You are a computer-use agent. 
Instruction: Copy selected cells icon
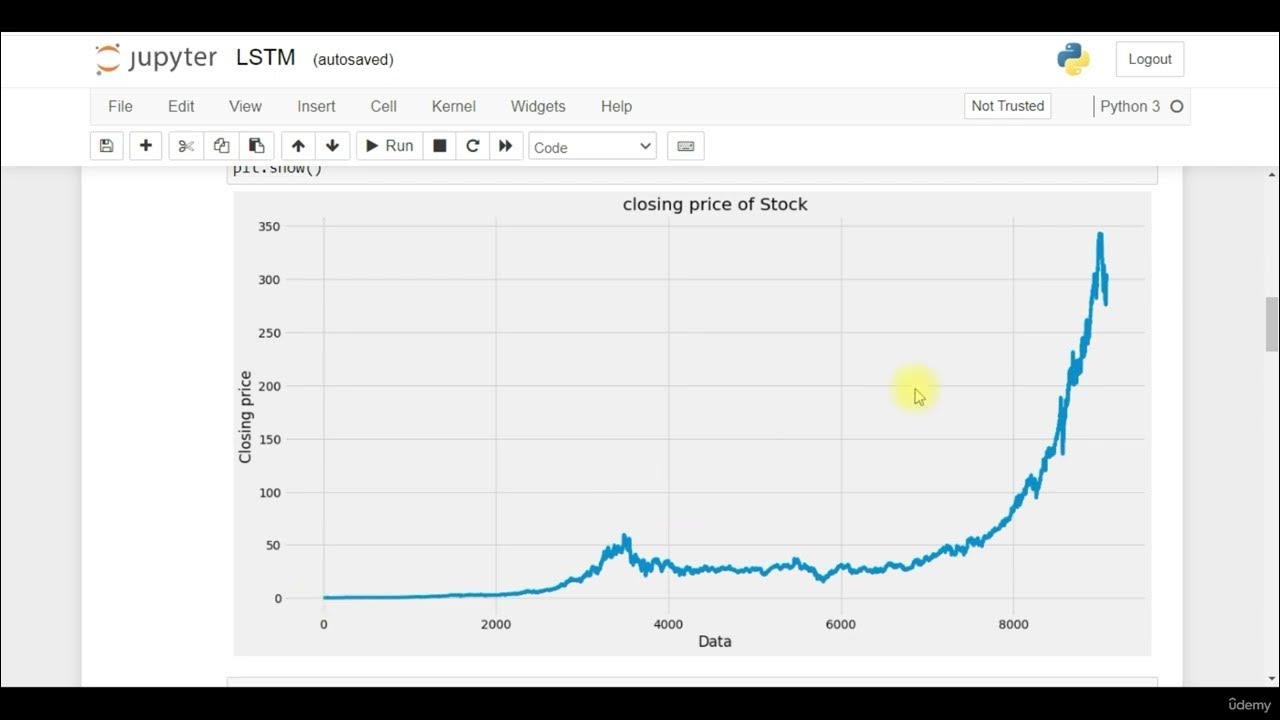pos(221,146)
